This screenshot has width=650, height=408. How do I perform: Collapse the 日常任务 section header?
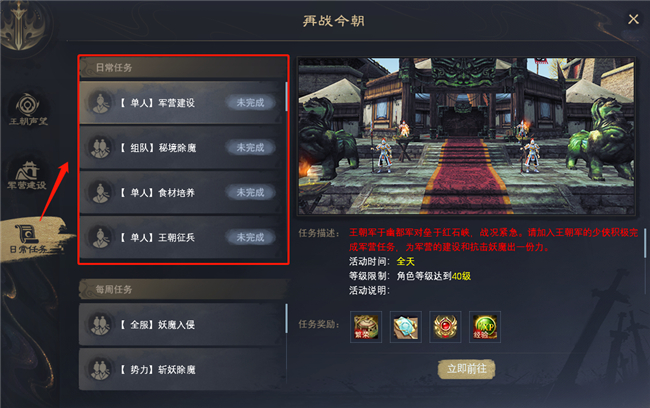click(183, 68)
